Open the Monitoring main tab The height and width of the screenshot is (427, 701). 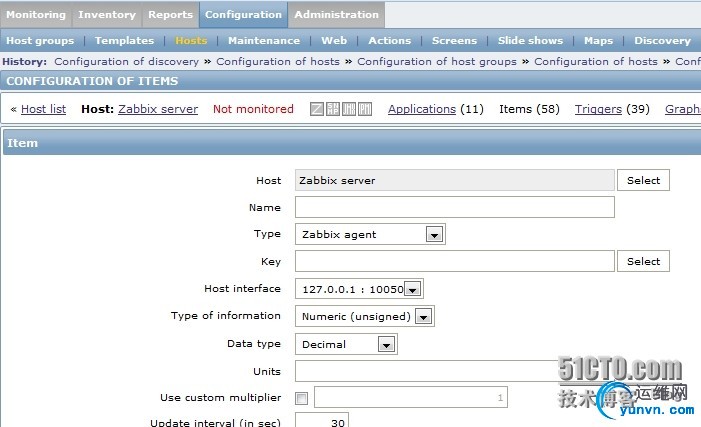[36, 14]
